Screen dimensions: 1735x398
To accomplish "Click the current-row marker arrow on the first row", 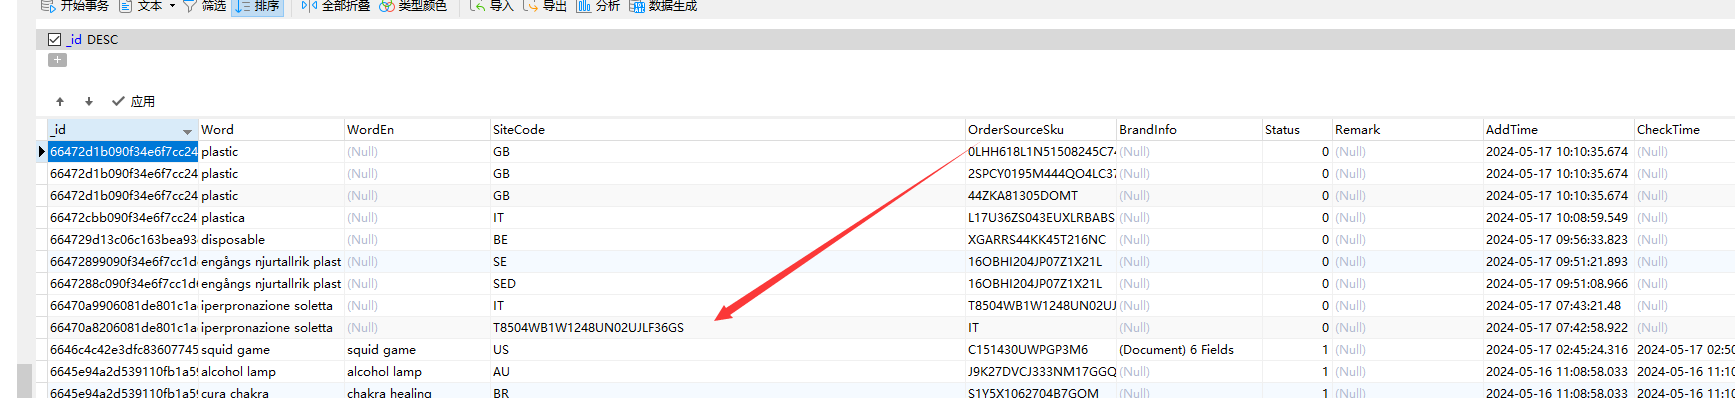I will click(41, 152).
